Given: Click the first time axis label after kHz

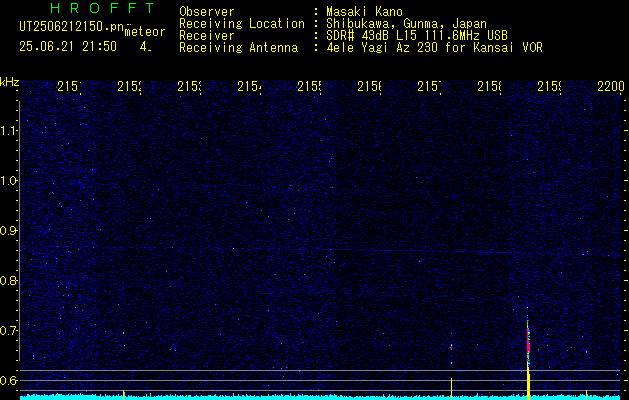Looking at the screenshot, I should (x=69, y=86).
